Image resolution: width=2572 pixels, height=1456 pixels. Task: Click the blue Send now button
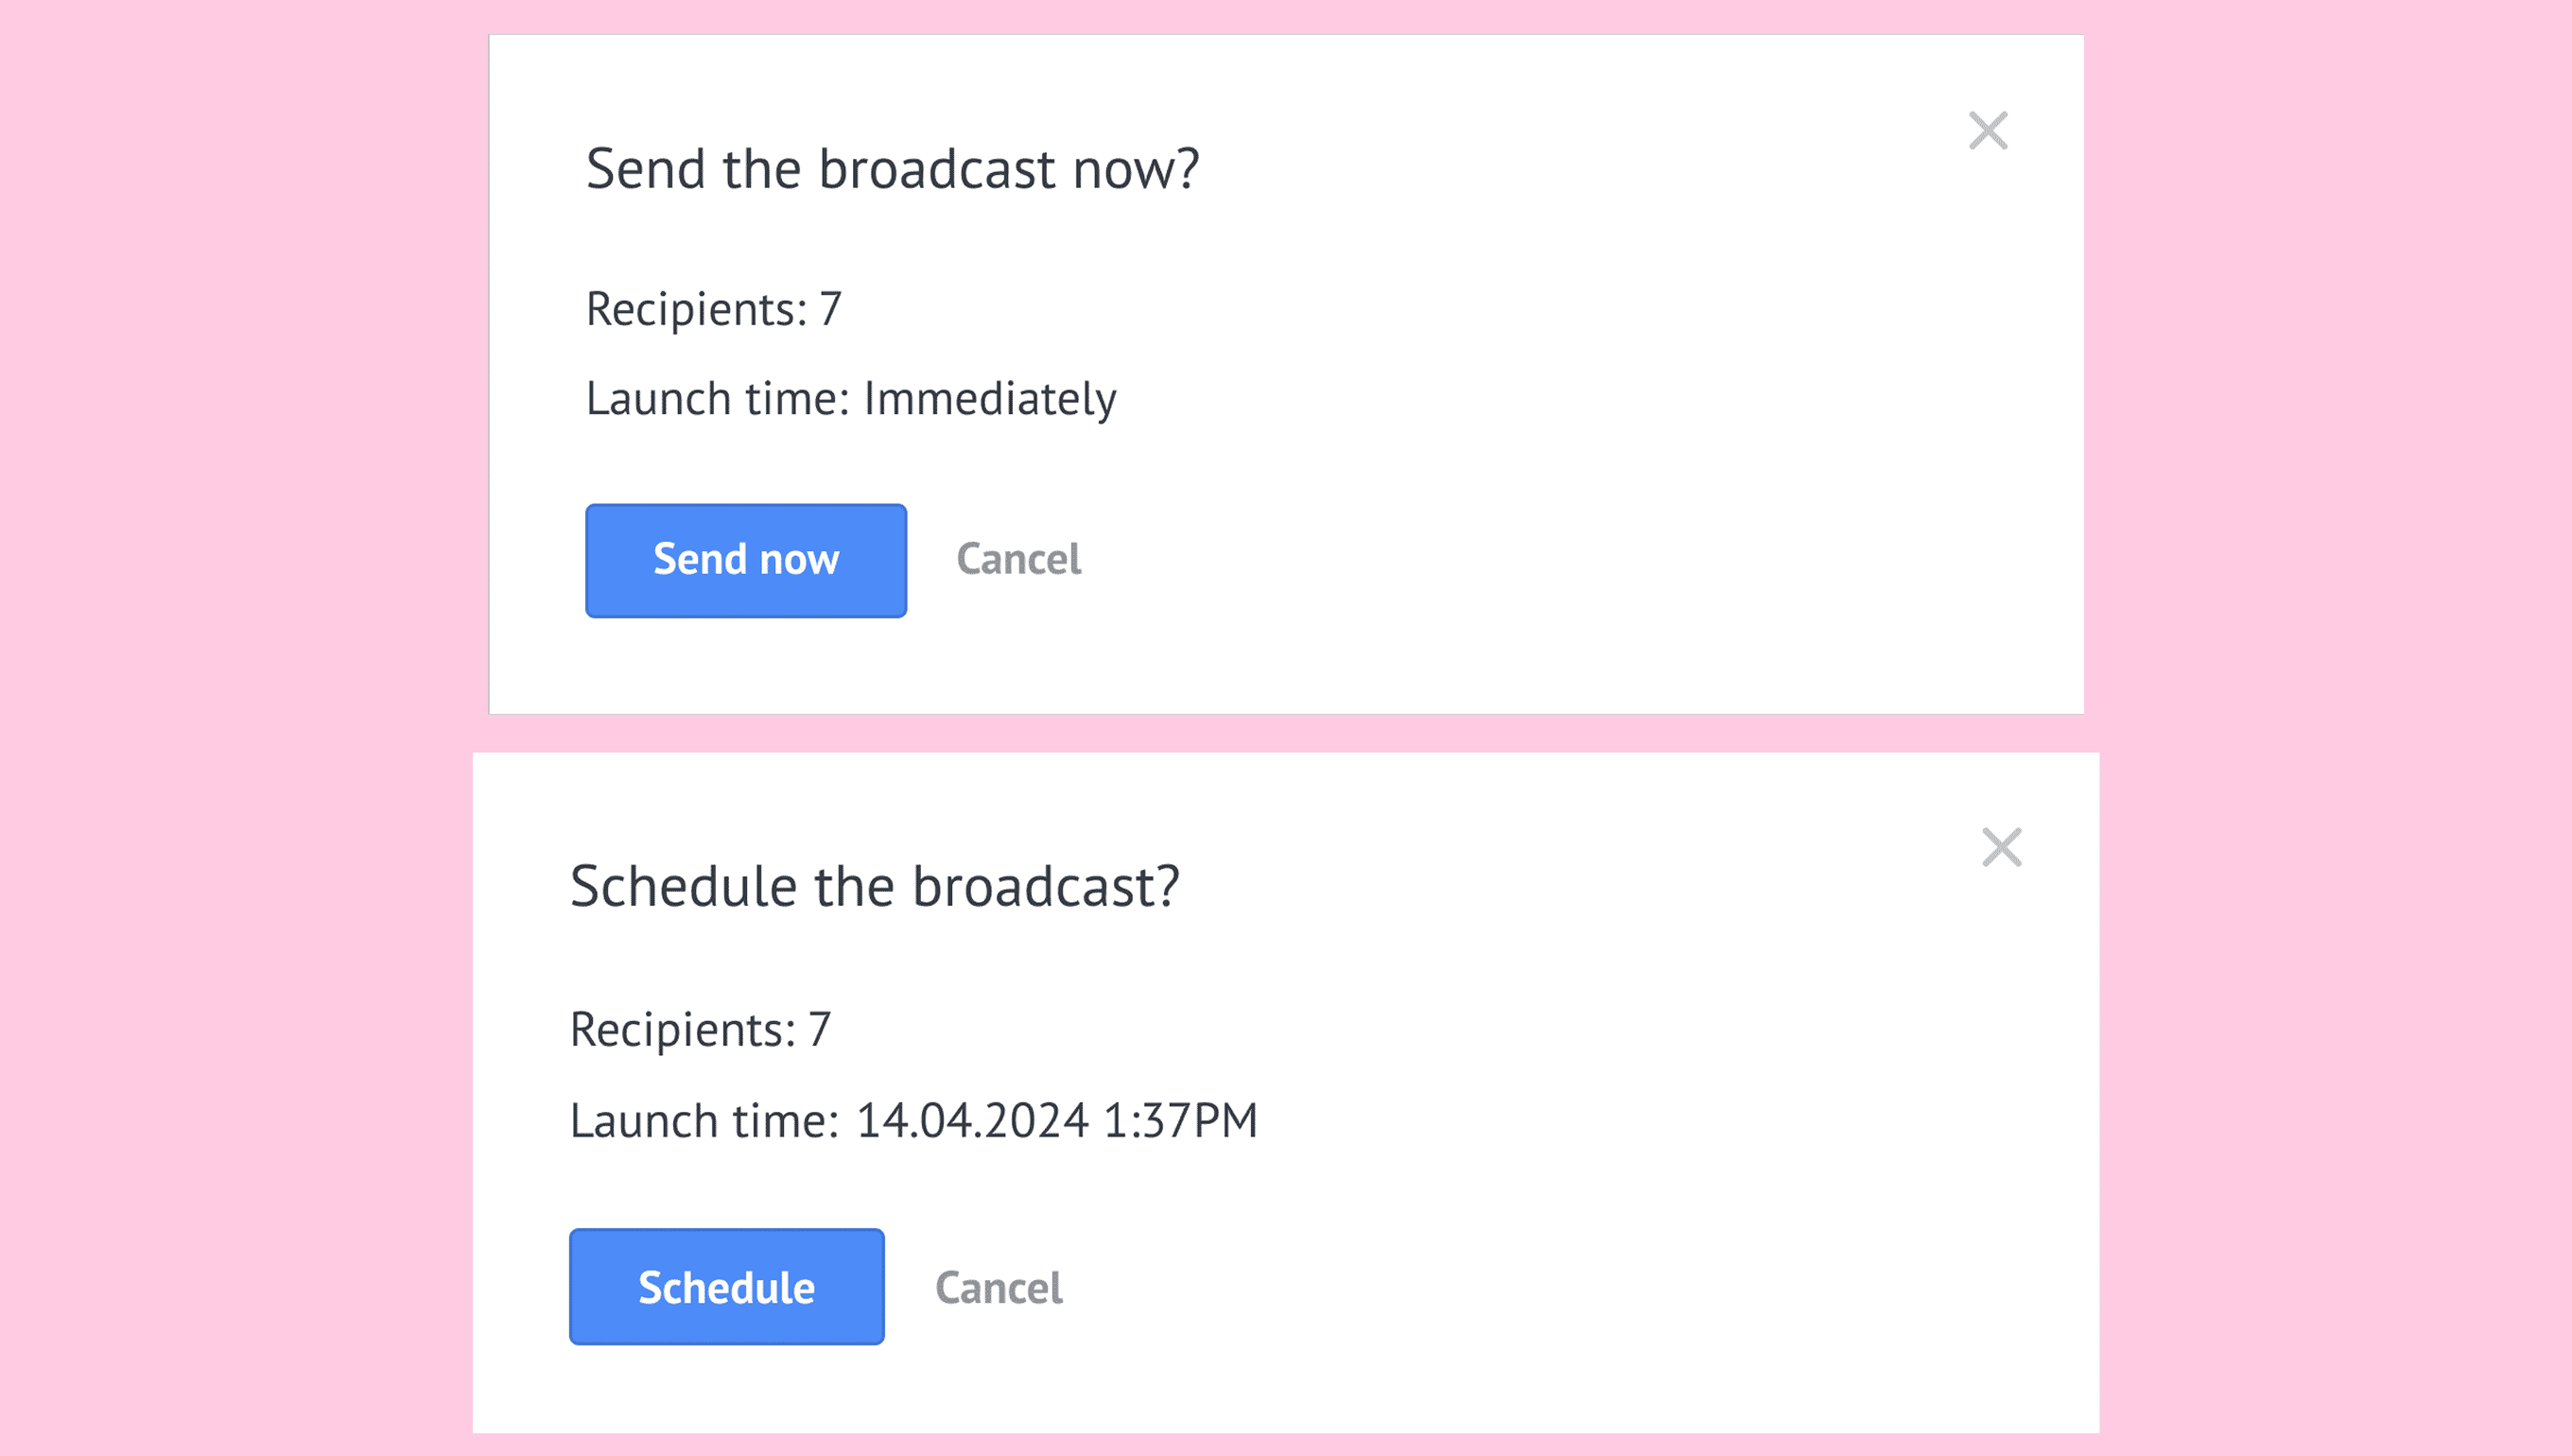(746, 561)
